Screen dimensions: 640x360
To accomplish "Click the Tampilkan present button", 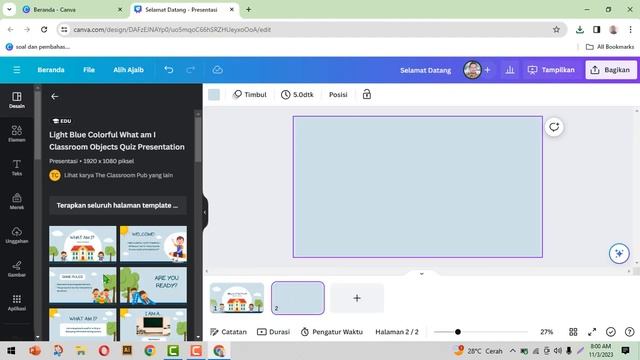I will point(551,70).
